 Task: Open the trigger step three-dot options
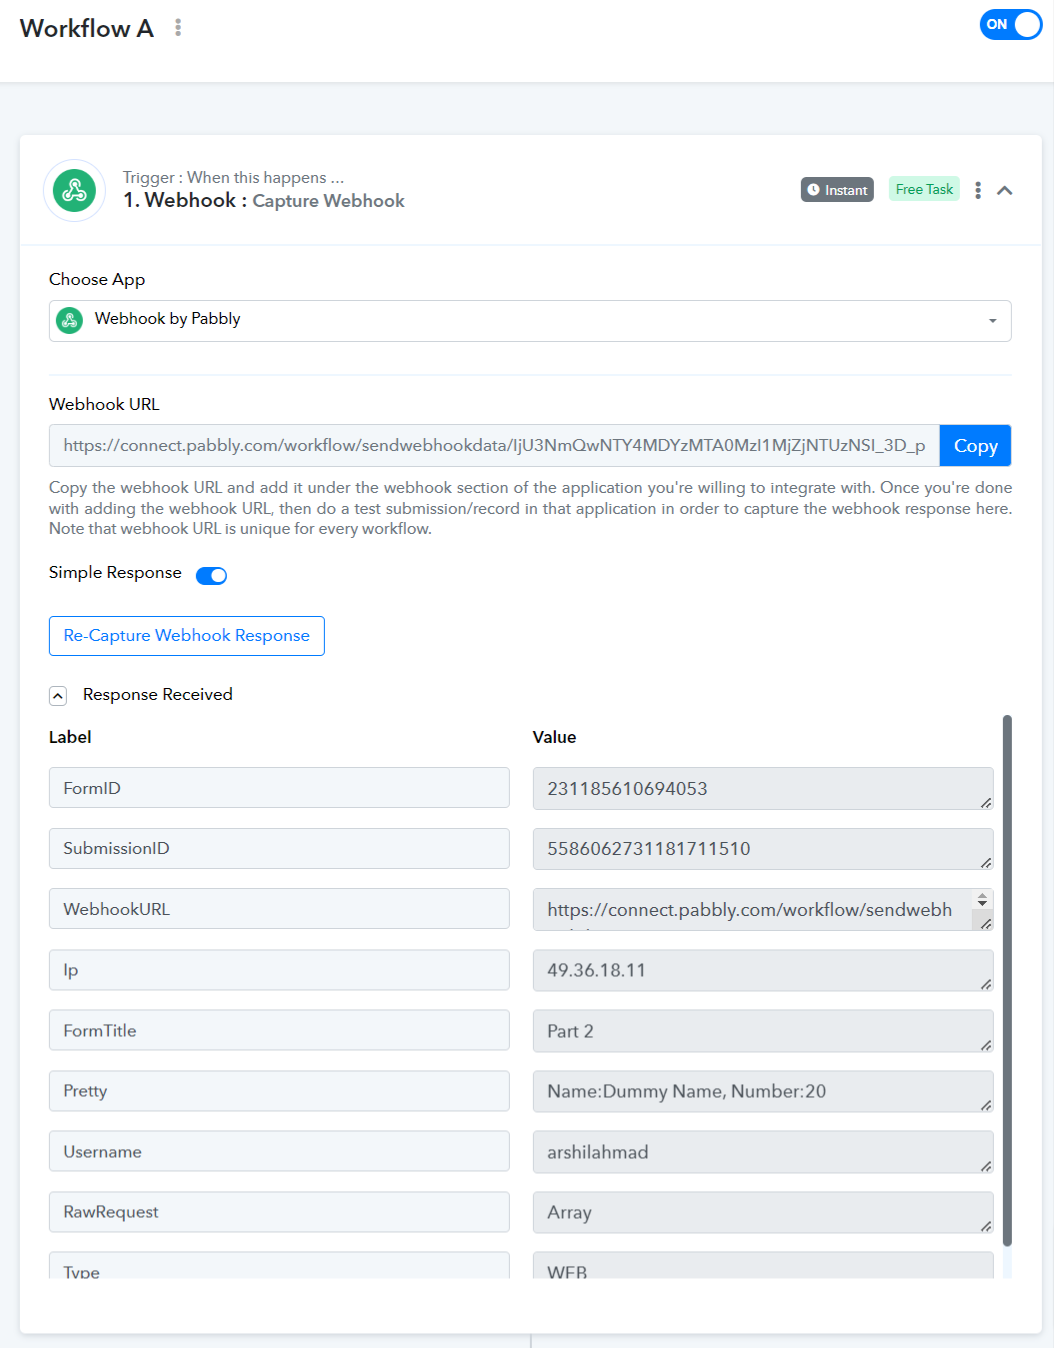[978, 190]
